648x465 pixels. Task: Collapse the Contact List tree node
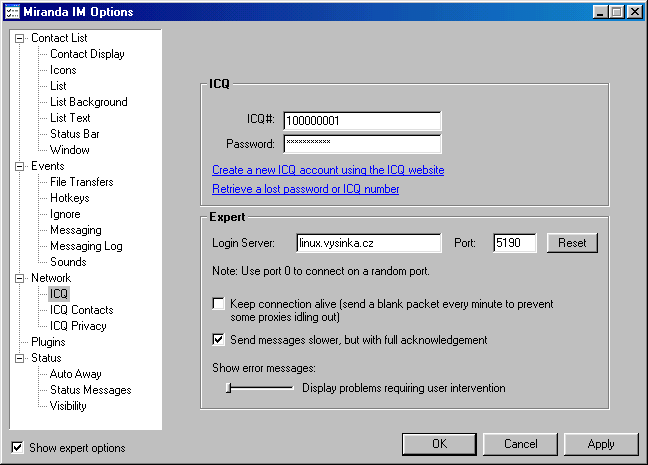click(x=19, y=38)
